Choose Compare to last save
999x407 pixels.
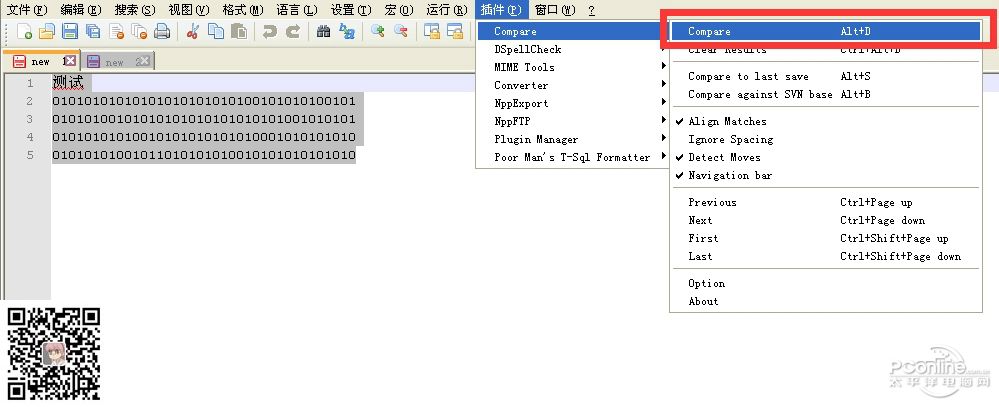pos(748,77)
